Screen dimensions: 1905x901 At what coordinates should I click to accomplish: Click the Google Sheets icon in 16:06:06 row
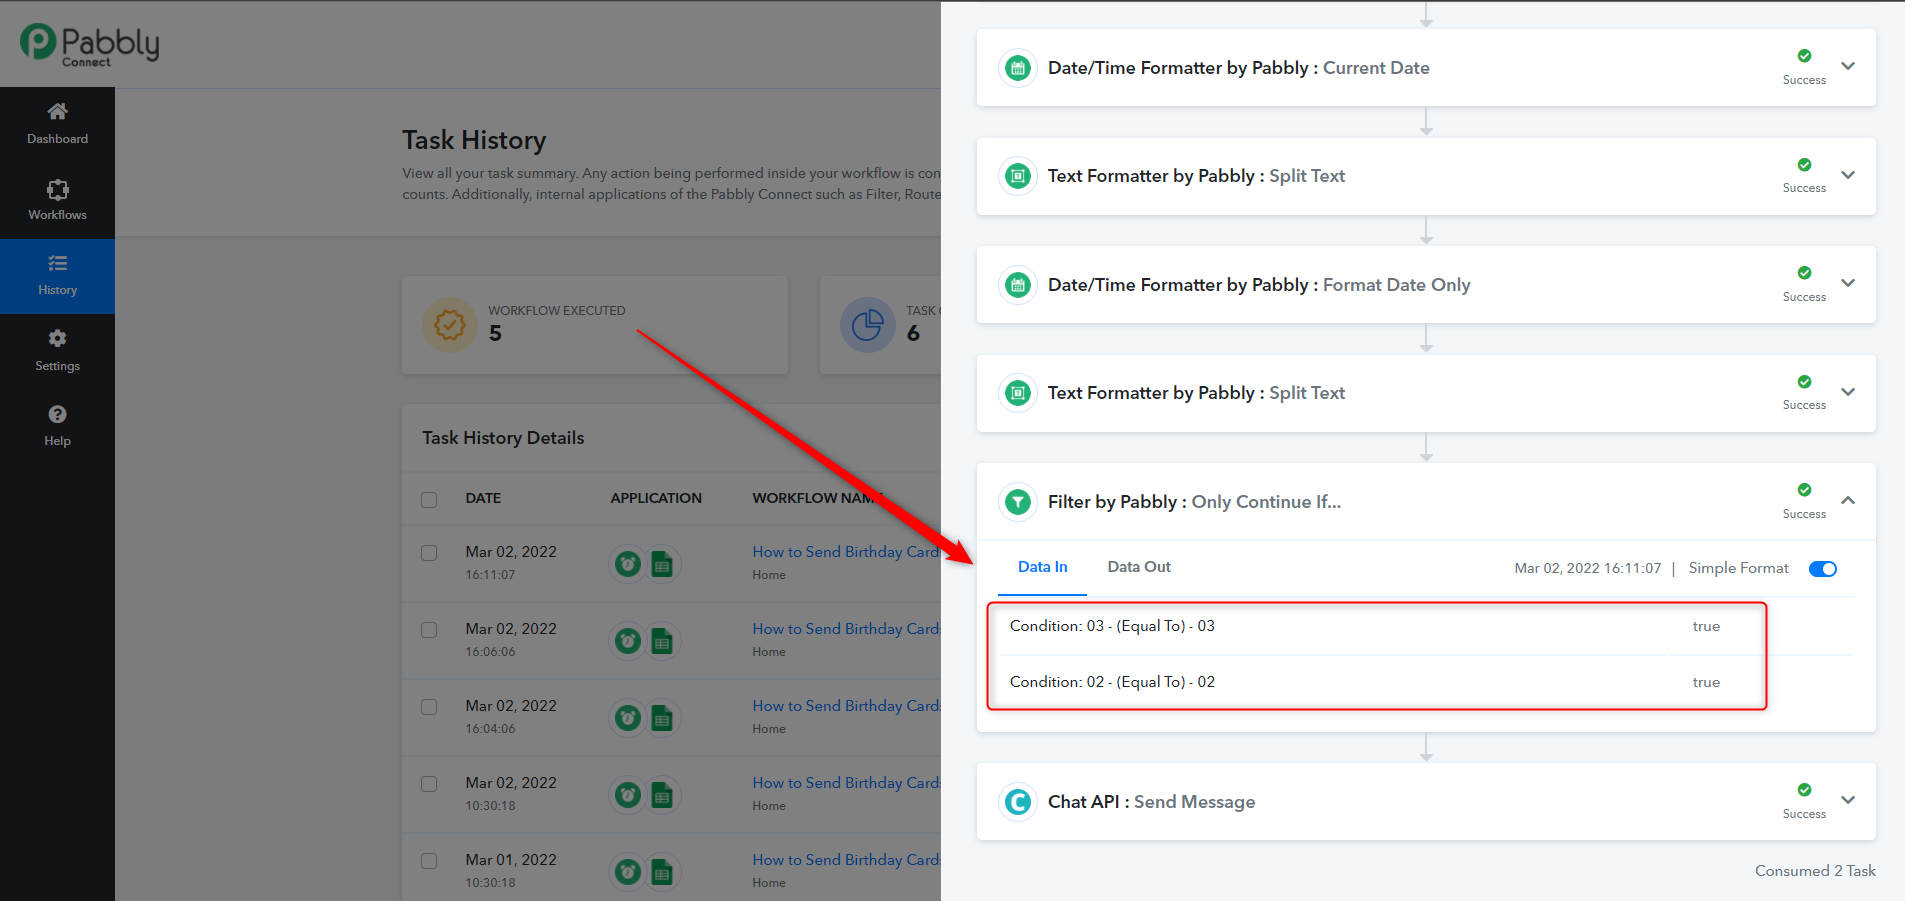click(x=662, y=641)
